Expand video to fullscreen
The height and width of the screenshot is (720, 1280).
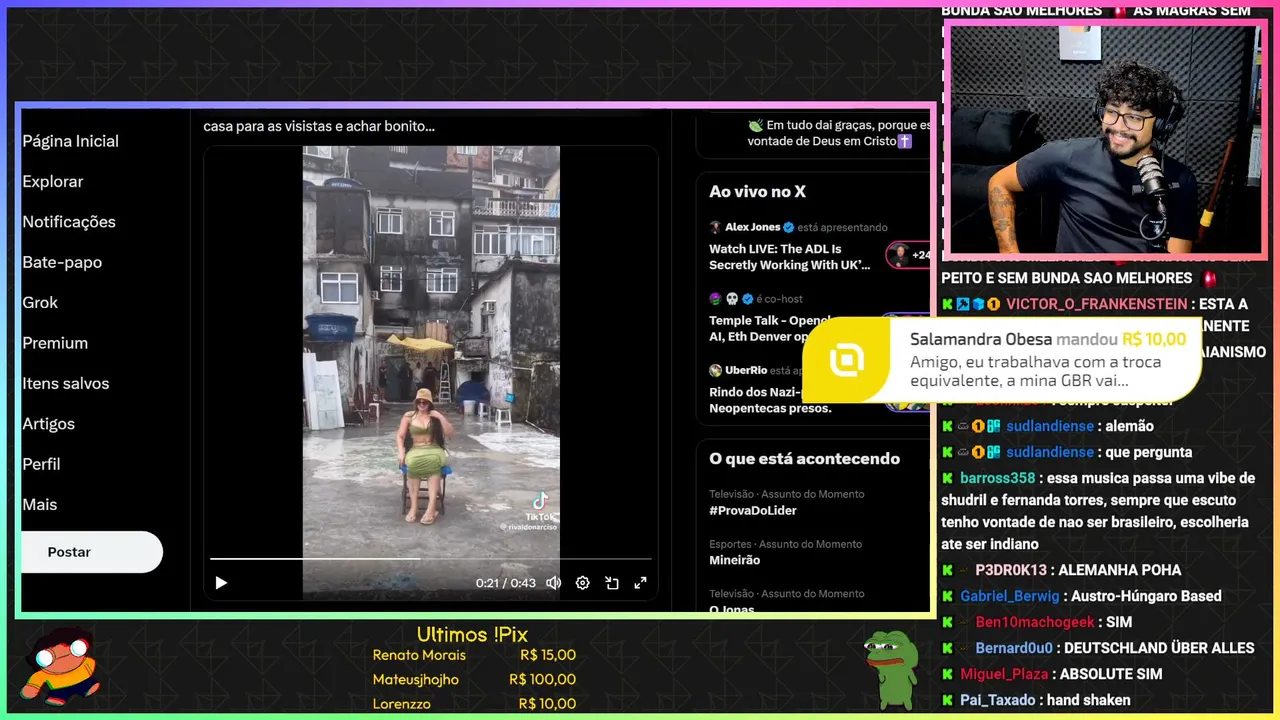(641, 583)
